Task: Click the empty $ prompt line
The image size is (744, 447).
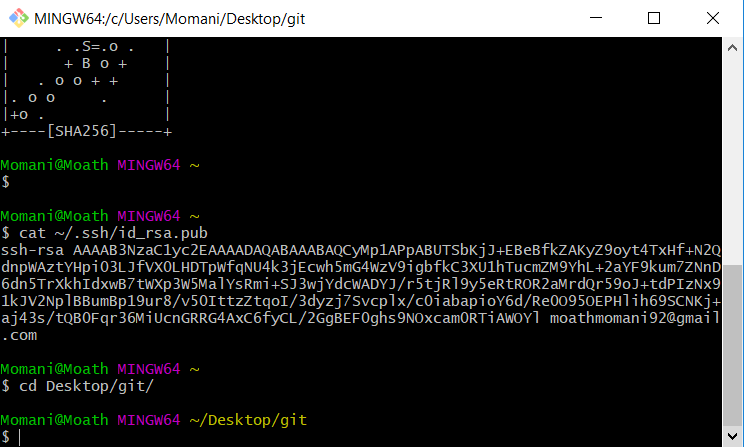Action: 6,182
